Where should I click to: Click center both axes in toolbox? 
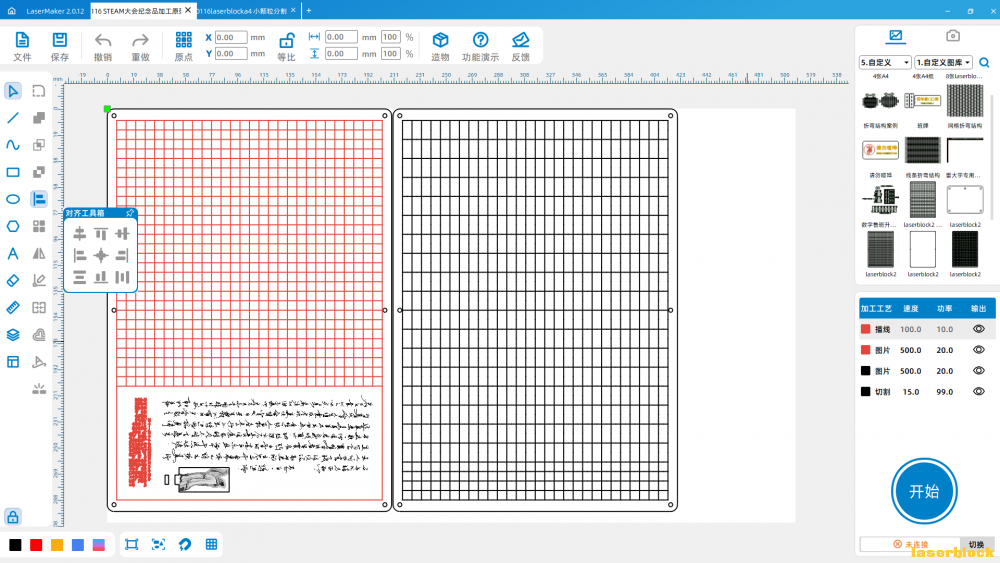pos(101,255)
